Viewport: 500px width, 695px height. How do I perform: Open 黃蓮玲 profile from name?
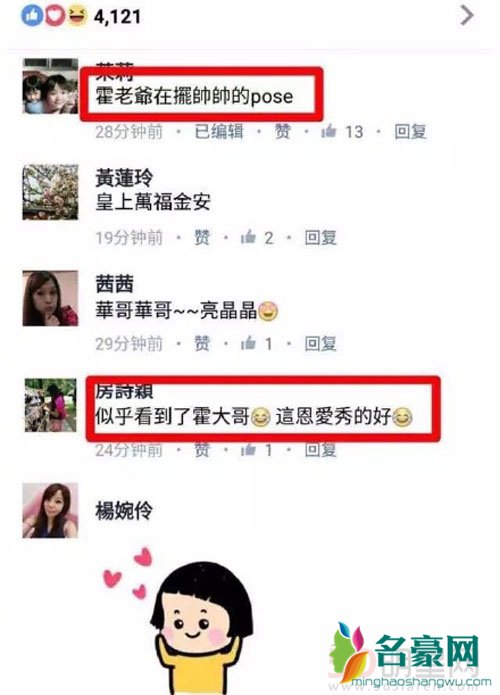124,178
